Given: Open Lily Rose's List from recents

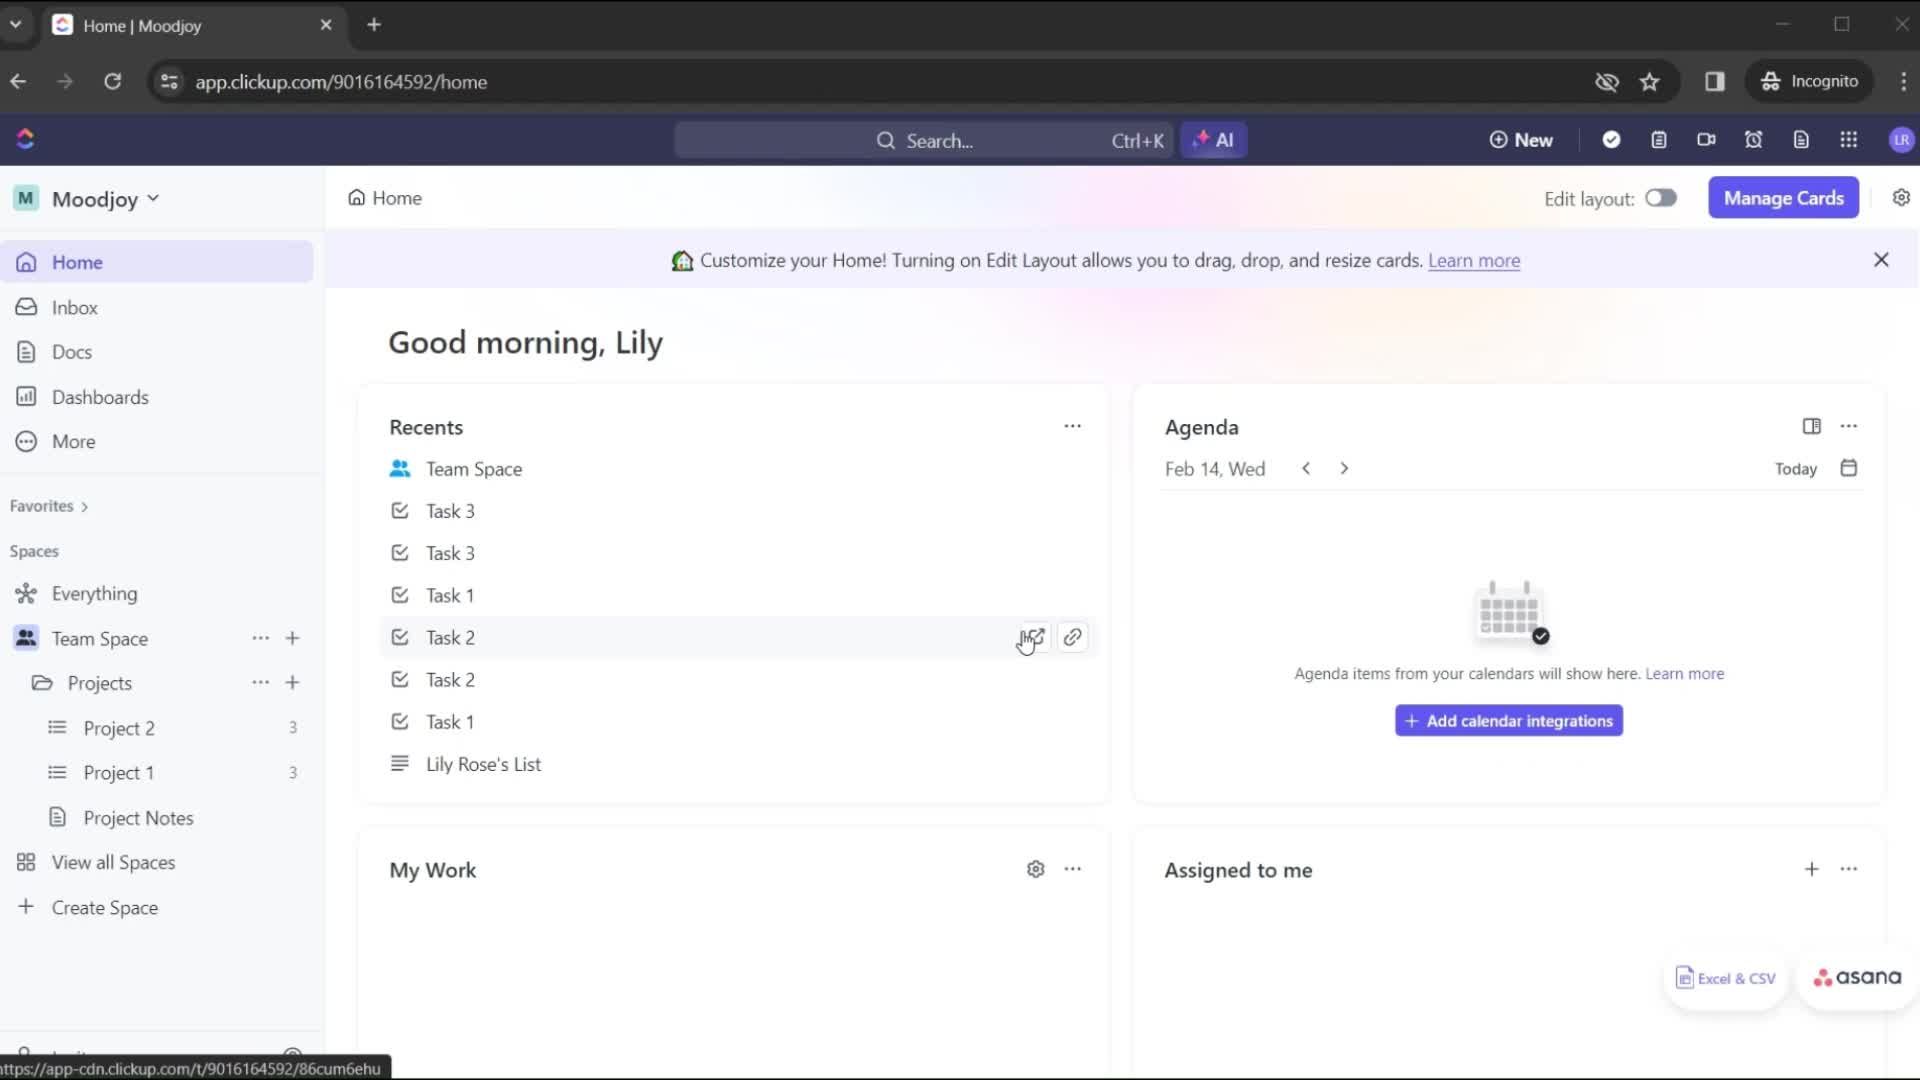Looking at the screenshot, I should pos(484,764).
